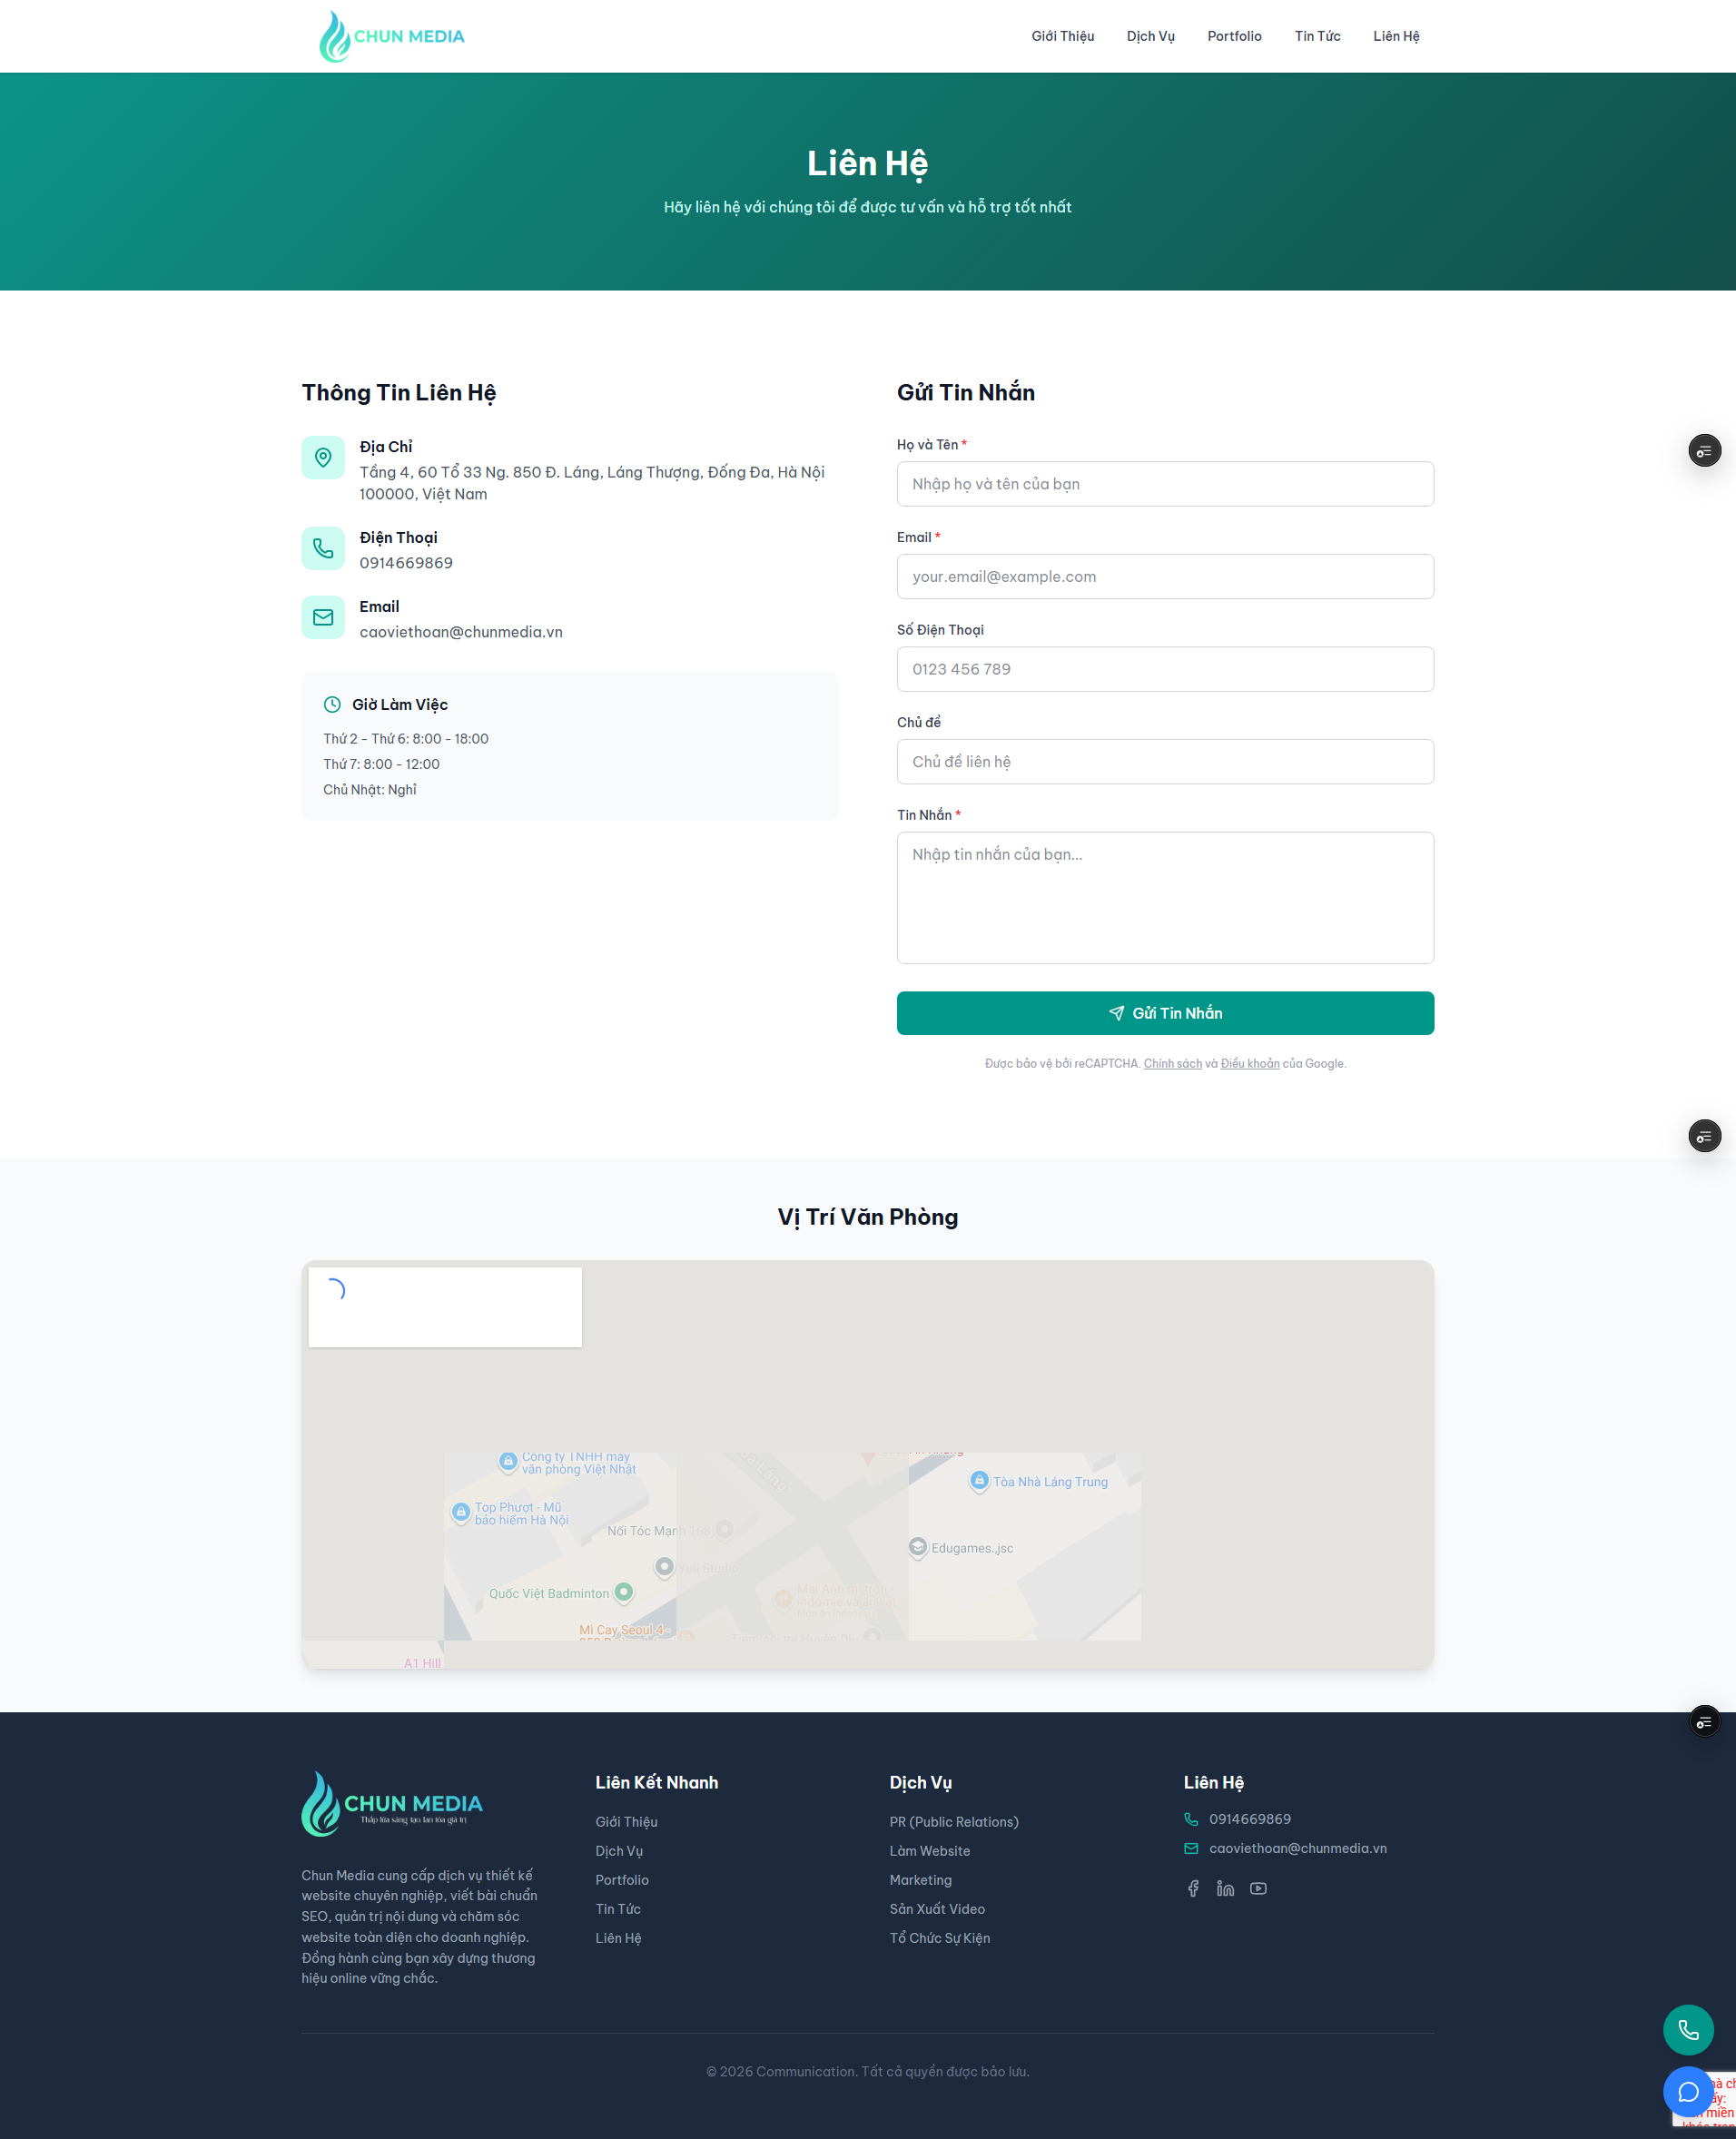Viewport: 1736px width, 2139px height.
Task: Open the reCAPTCHA Chính sách link
Action: tap(1172, 1063)
